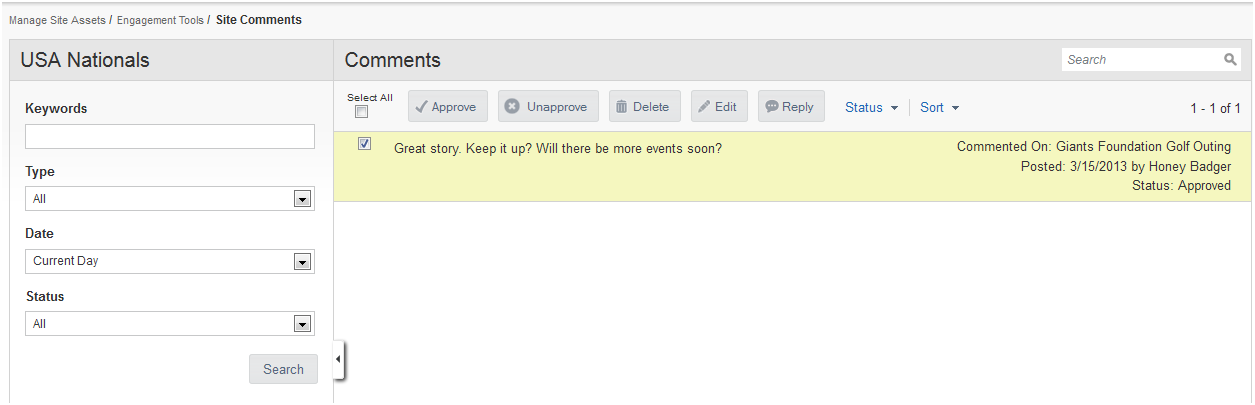Click into the Keywords text field
Screen dimensions: 1255x405
click(170, 136)
